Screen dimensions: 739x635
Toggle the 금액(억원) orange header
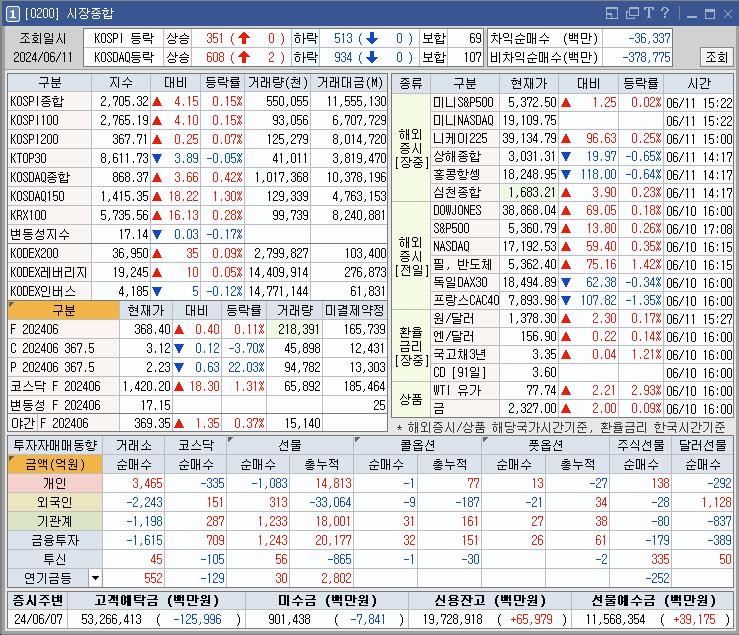55,464
